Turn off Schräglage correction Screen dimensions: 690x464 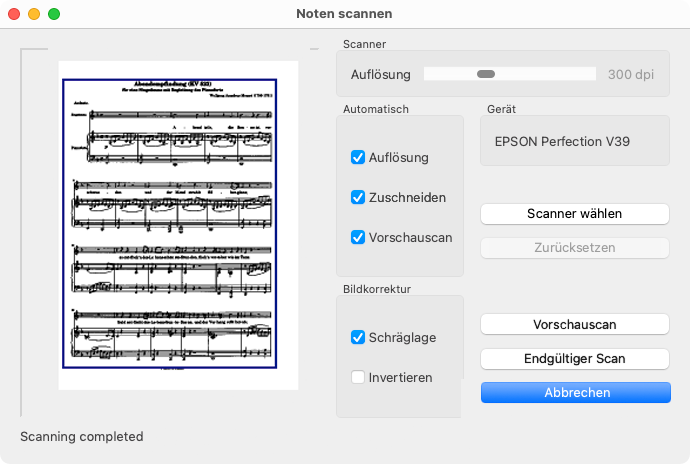(x=358, y=338)
